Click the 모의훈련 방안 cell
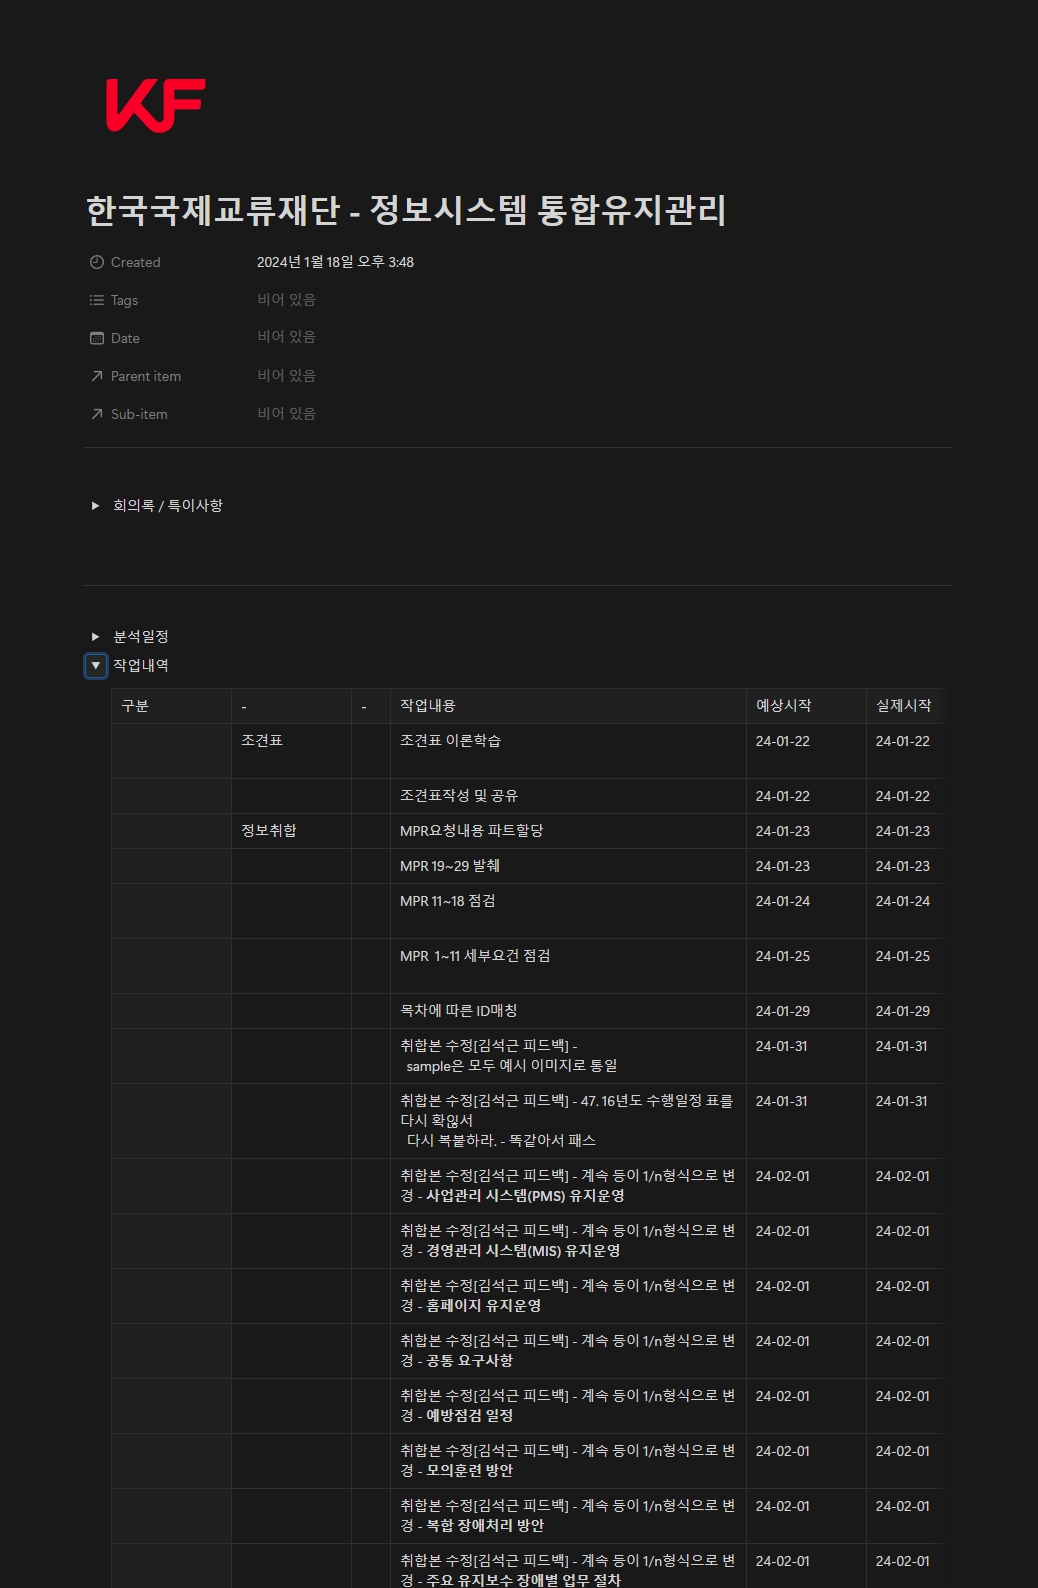Screen dimensions: 1038x1588 [x=568, y=1461]
